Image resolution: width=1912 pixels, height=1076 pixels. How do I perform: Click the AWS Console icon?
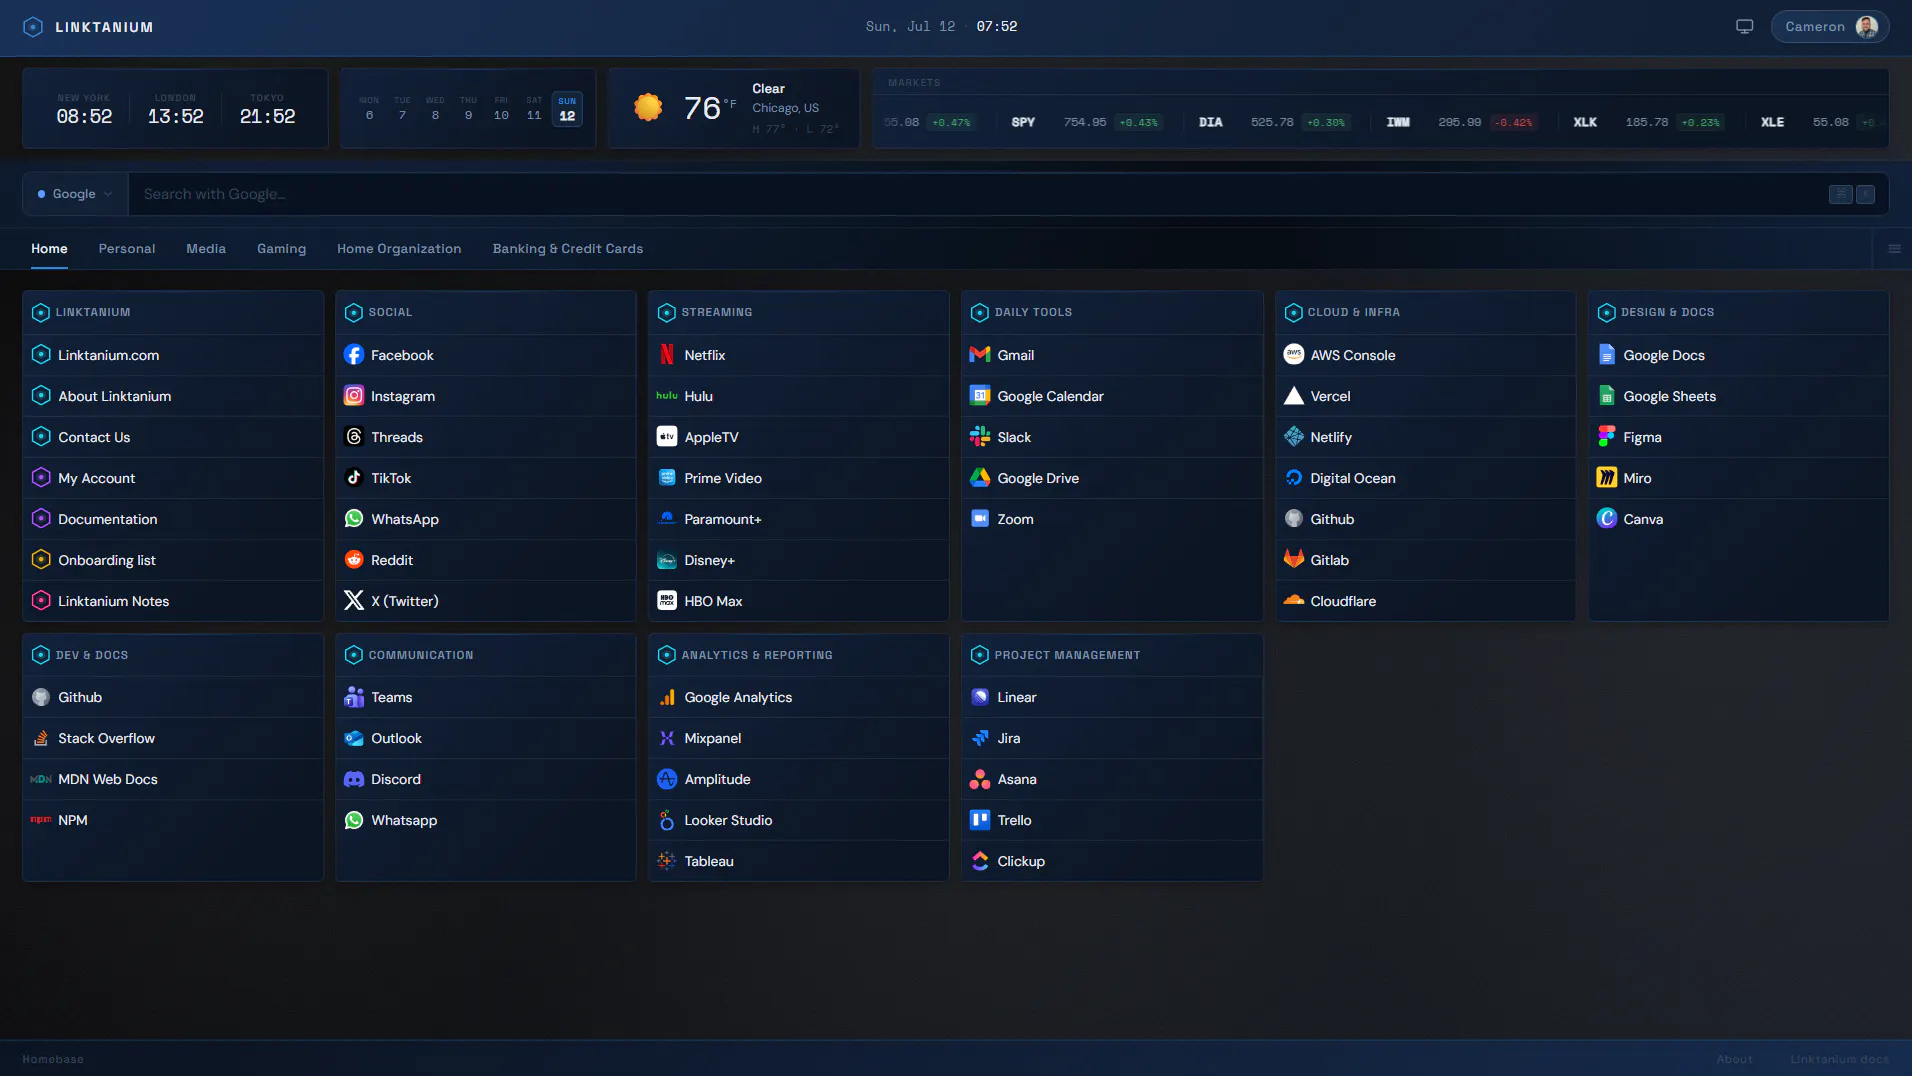pyautogui.click(x=1294, y=355)
